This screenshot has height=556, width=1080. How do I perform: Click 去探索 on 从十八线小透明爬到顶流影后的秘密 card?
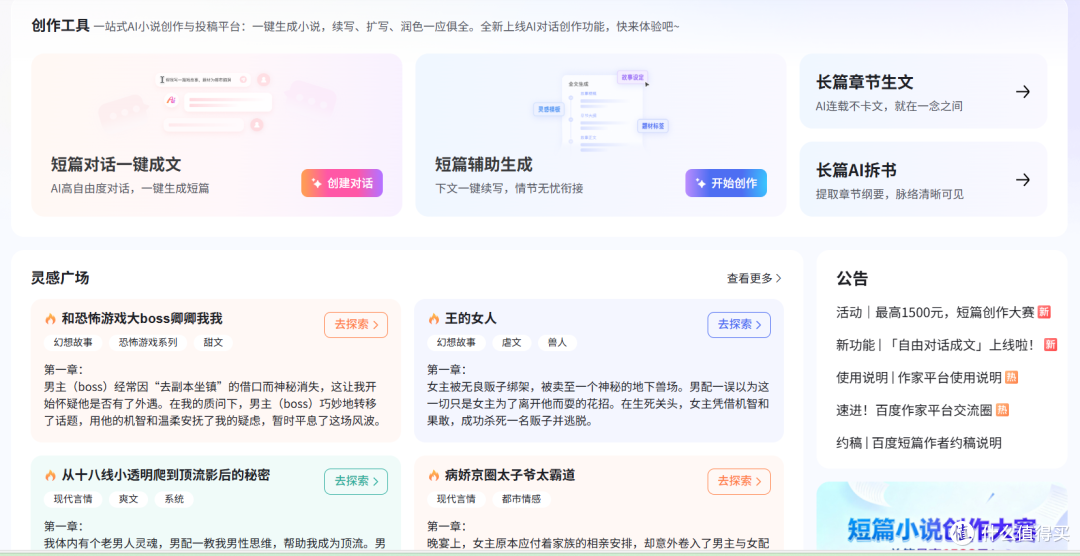[x=356, y=481]
